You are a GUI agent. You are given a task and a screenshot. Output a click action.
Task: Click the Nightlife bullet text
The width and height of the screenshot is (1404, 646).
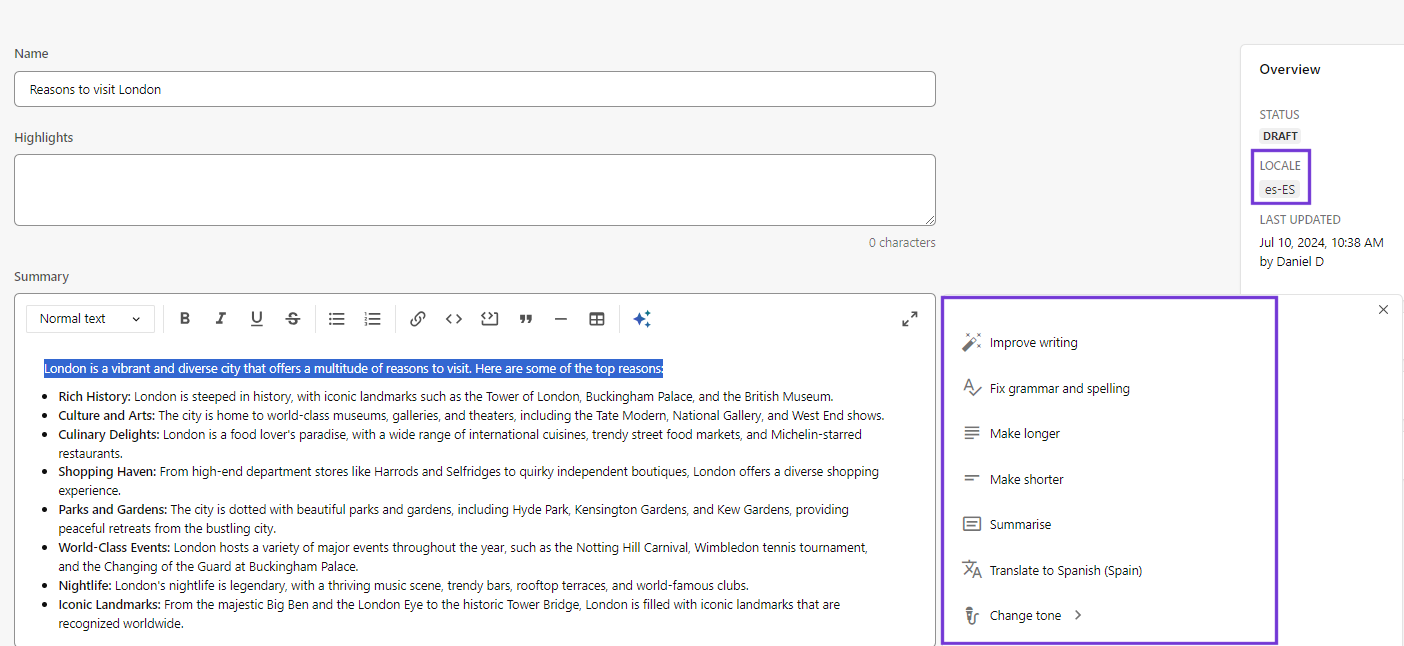coord(403,586)
